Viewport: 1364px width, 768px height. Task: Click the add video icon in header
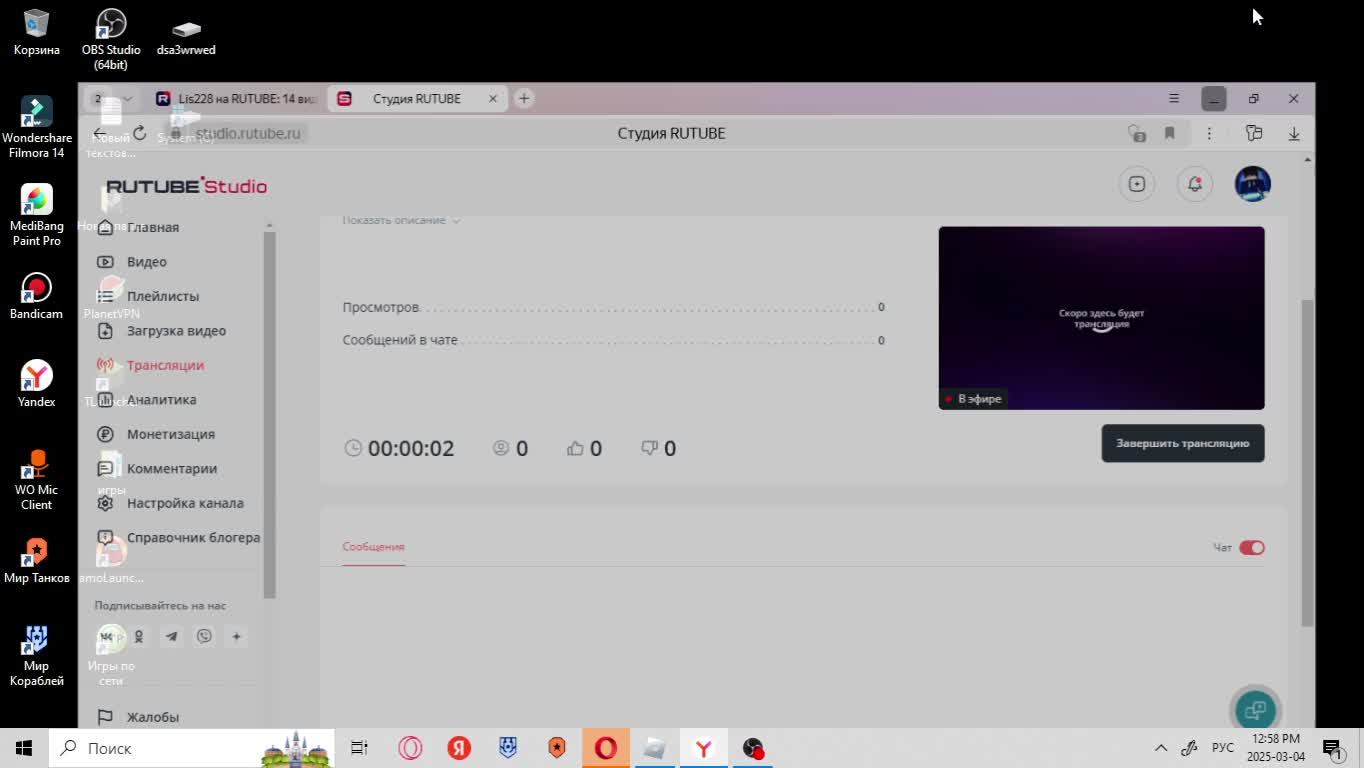coord(1136,184)
